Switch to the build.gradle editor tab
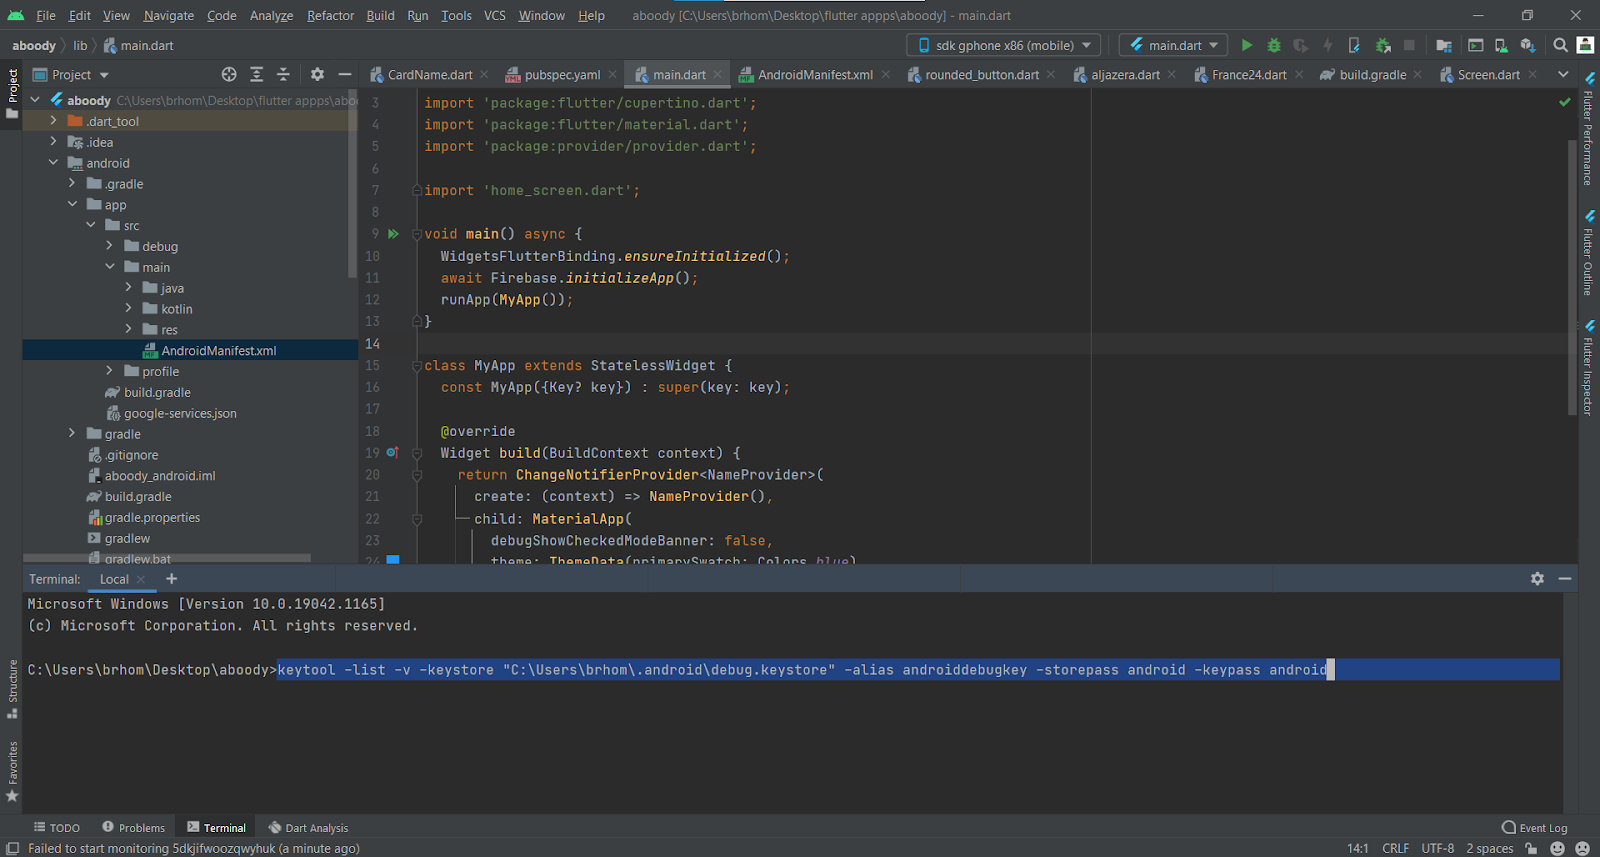 click(1372, 75)
